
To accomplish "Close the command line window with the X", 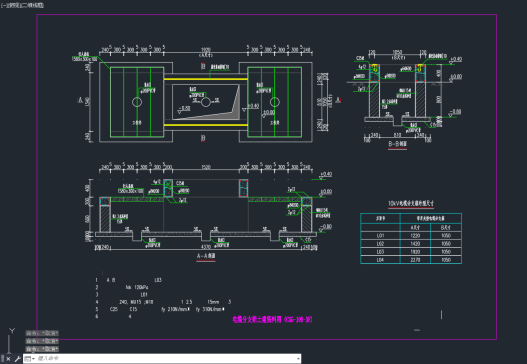I will pos(8,359).
